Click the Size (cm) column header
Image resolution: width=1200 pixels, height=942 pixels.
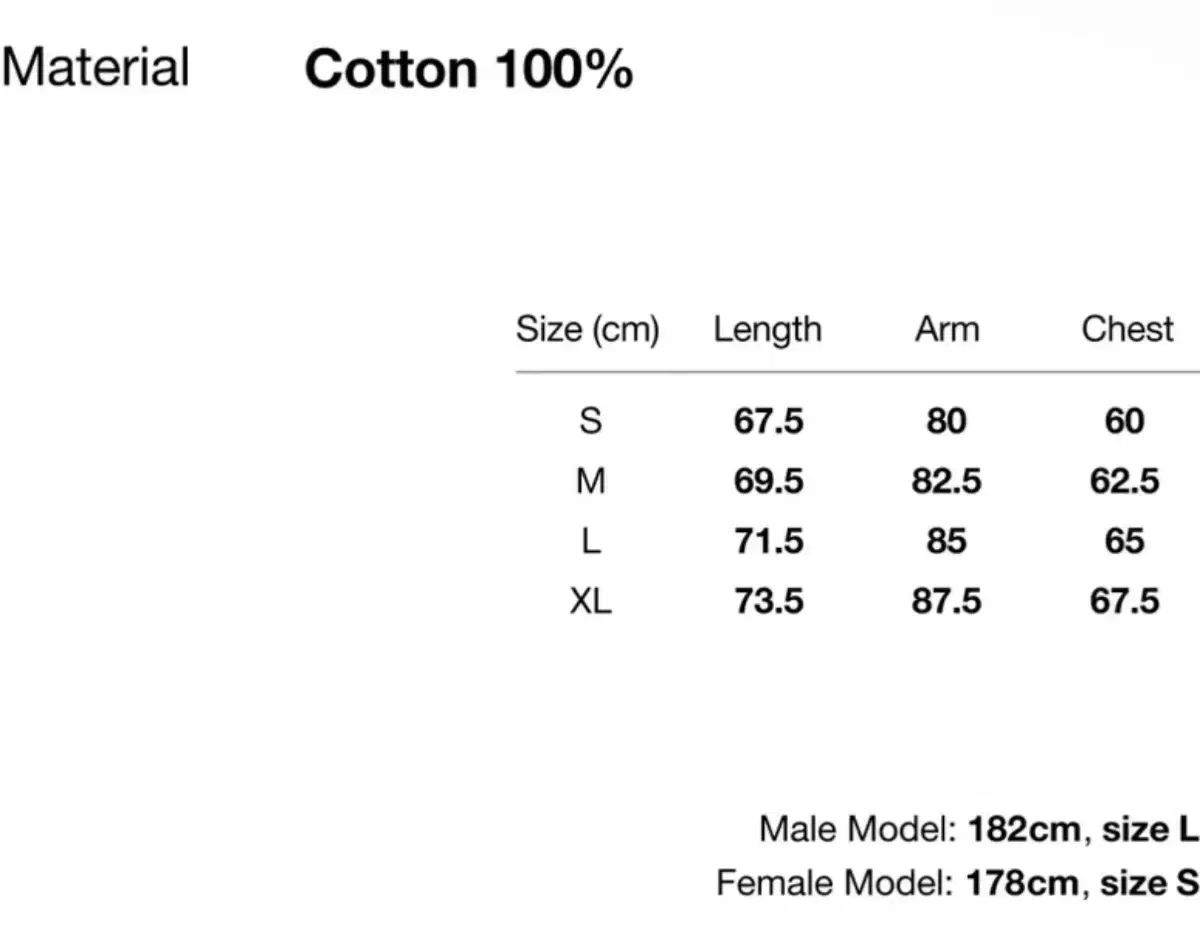pos(587,329)
